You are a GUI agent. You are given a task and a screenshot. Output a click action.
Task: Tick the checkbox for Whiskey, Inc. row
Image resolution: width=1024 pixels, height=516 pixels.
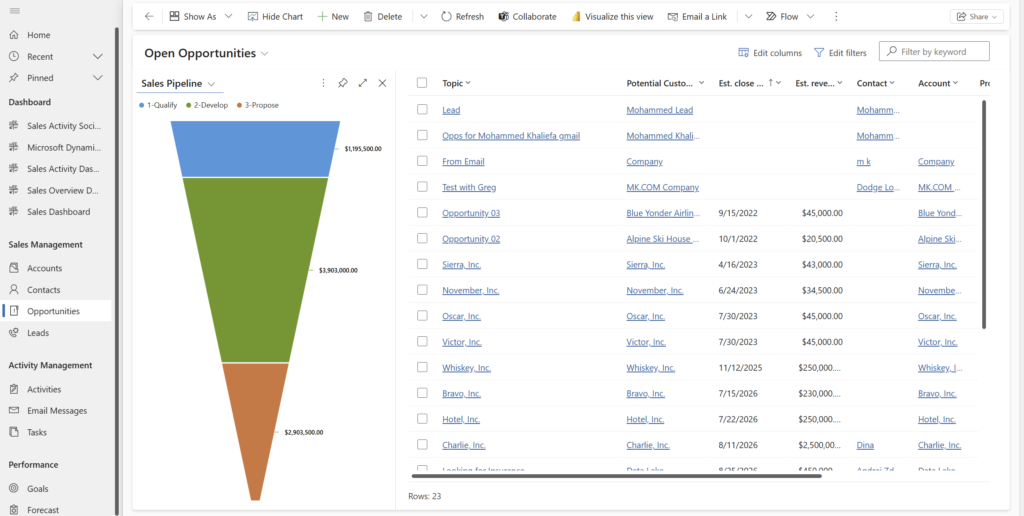422,367
